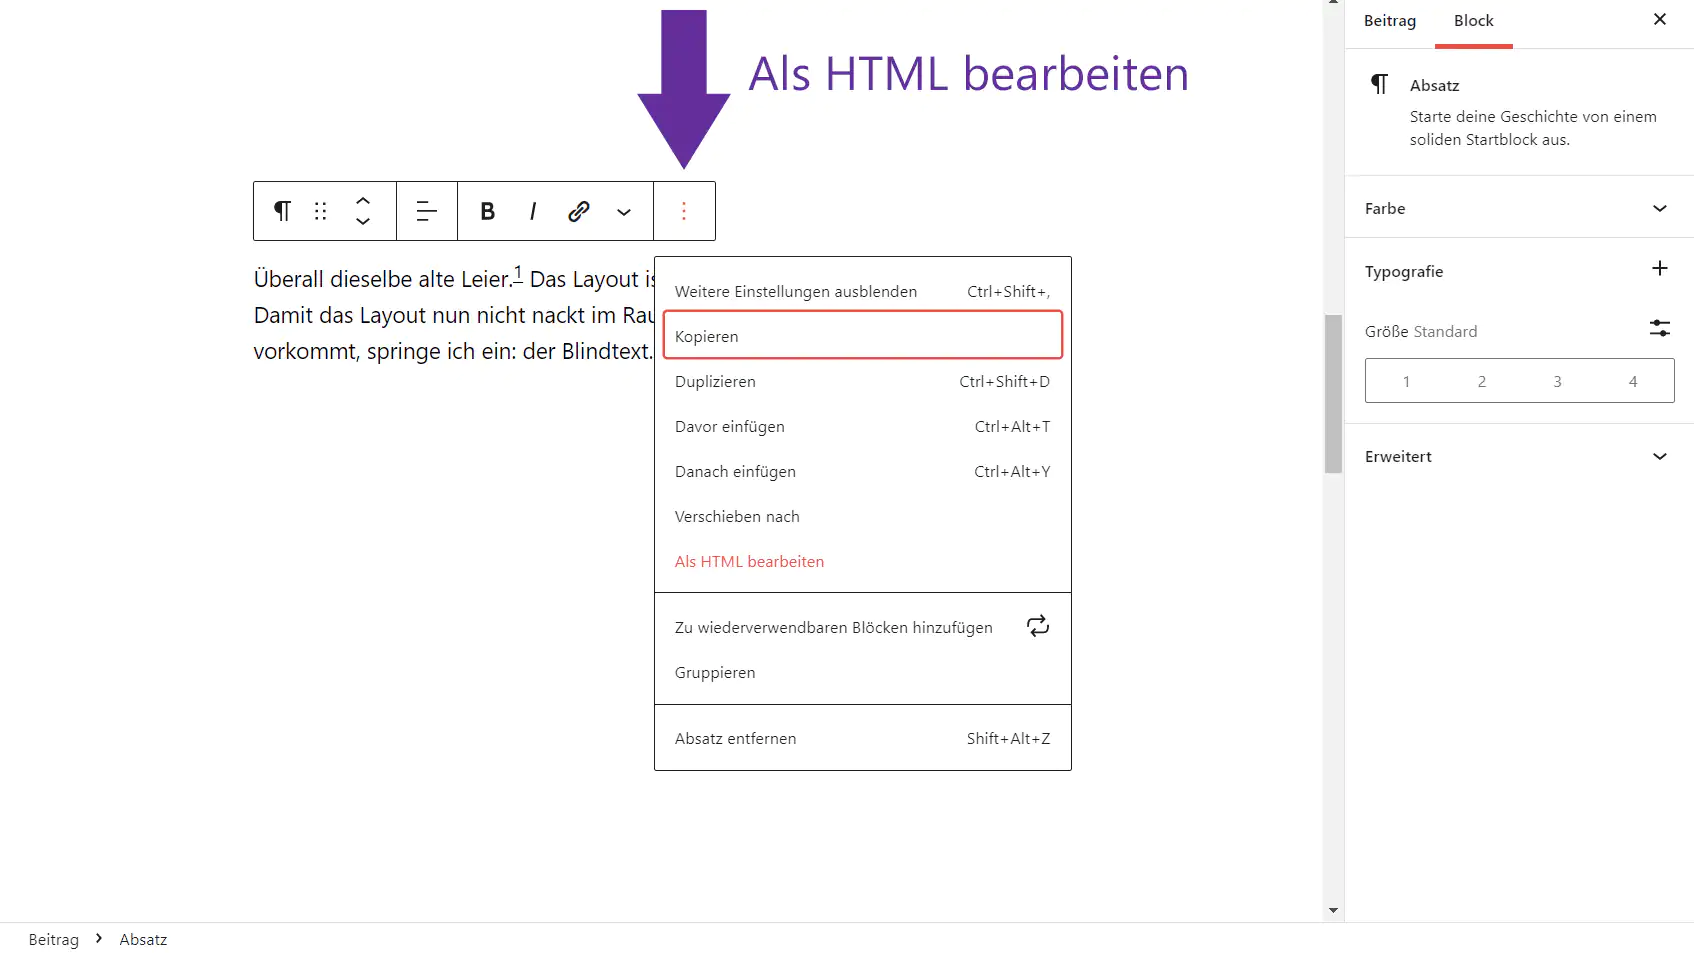Click Beitrag in the breadcrumb

click(54, 939)
